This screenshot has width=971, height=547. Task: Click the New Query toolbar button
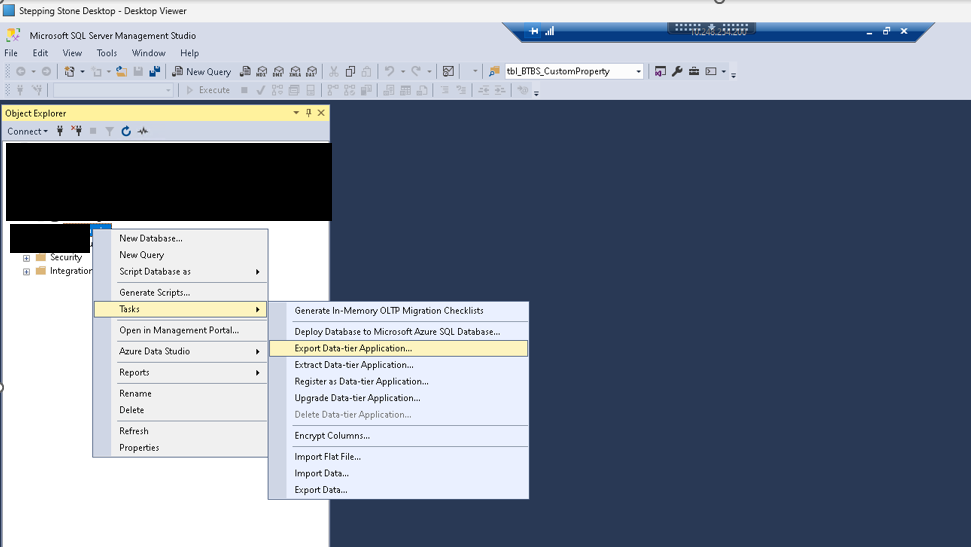tap(201, 71)
